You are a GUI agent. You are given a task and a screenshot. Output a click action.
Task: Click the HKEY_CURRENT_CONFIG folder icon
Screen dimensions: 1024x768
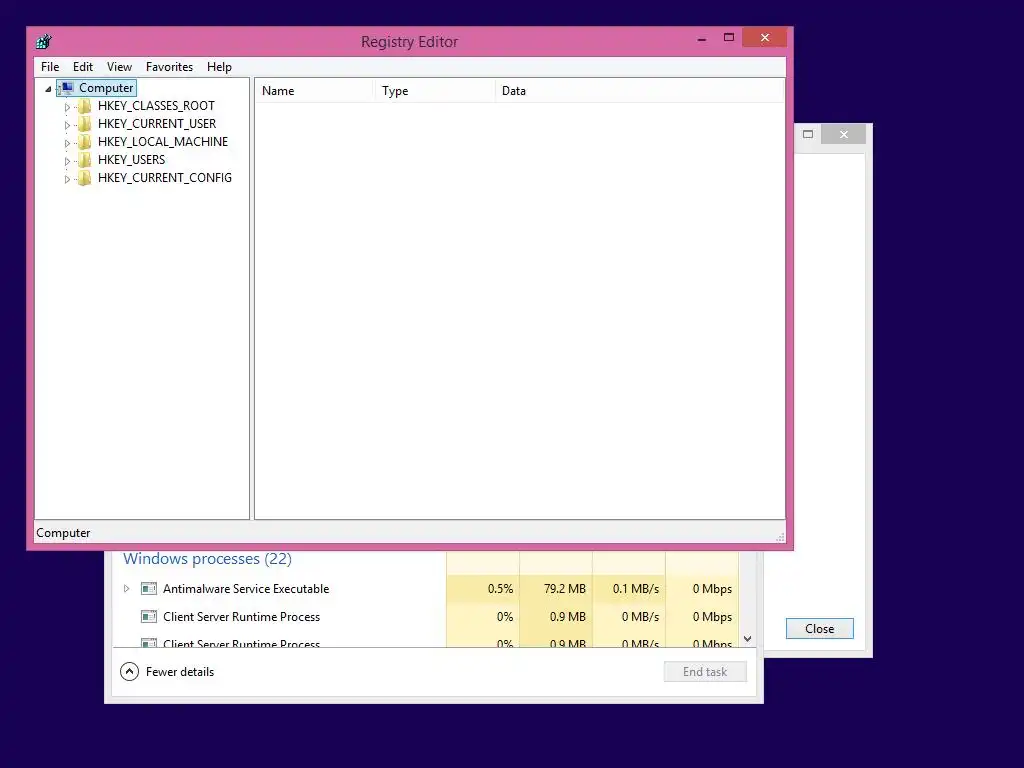coord(84,178)
